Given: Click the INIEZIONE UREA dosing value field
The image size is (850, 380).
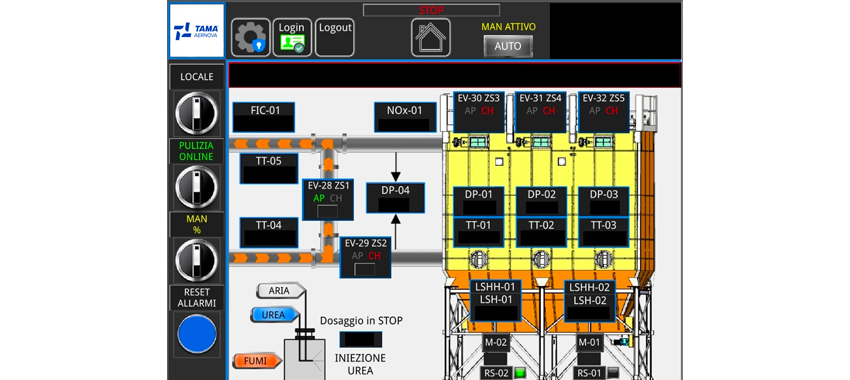Looking at the screenshot, I should pos(360,339).
